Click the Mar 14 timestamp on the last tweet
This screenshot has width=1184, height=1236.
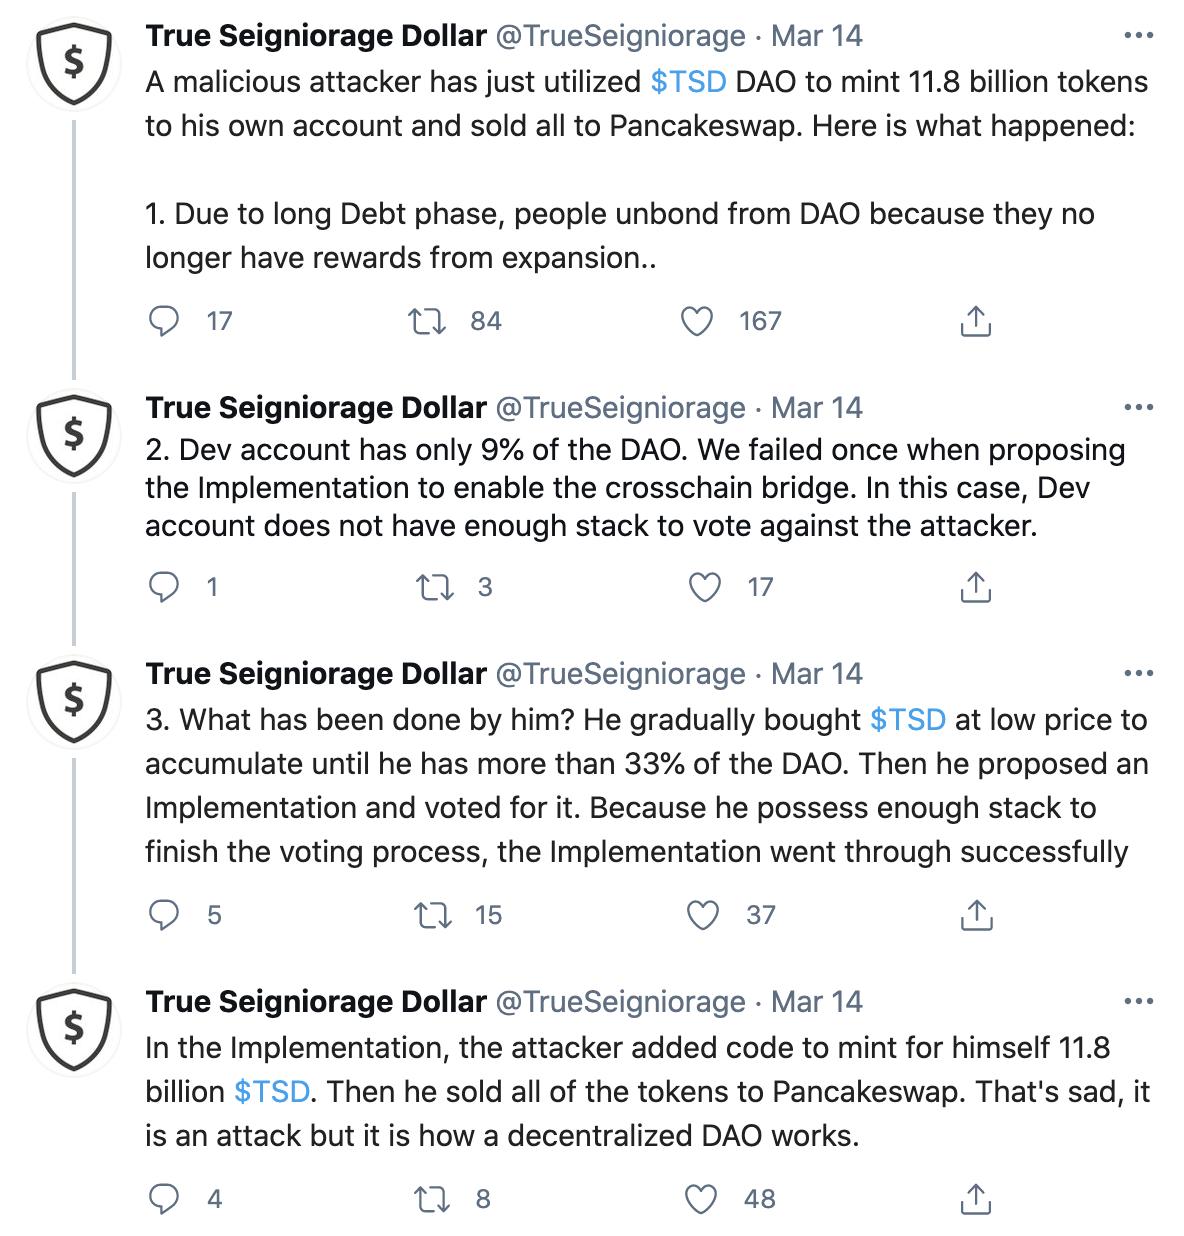point(817,1002)
